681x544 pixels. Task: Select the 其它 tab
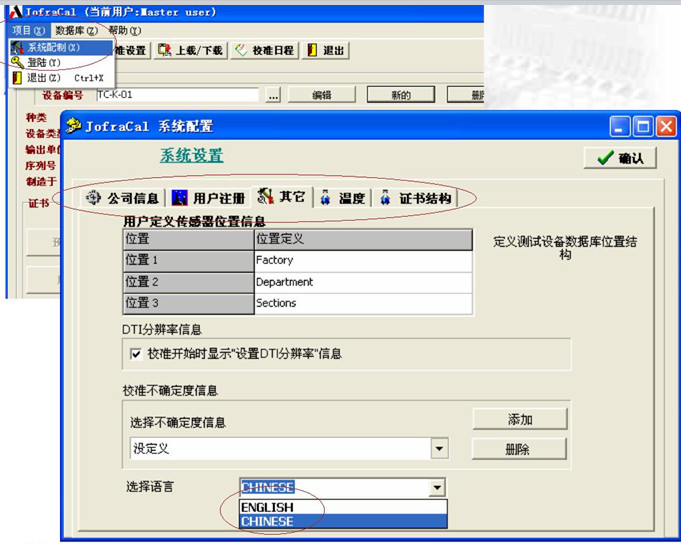tap(282, 197)
